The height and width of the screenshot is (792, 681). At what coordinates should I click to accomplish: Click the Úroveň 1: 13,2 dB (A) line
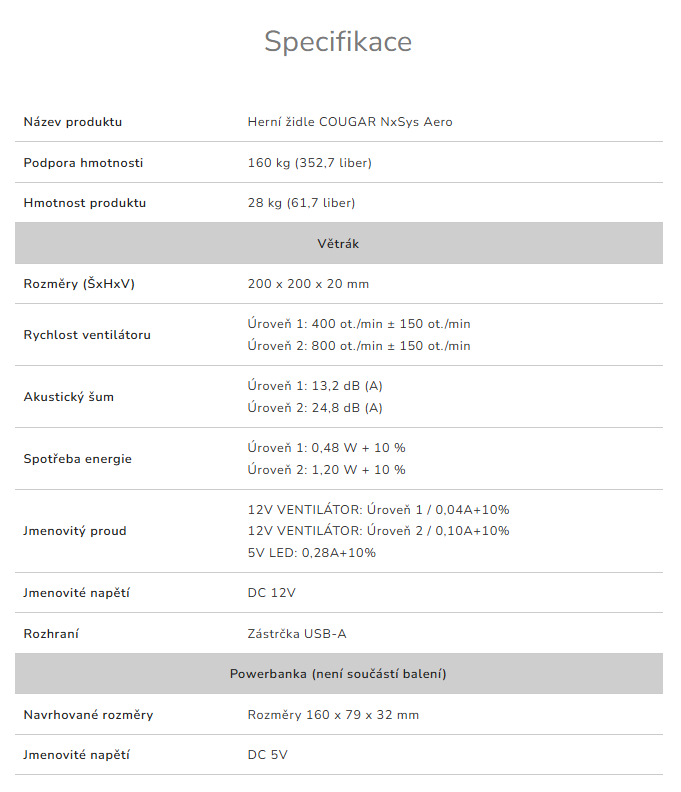coord(315,386)
